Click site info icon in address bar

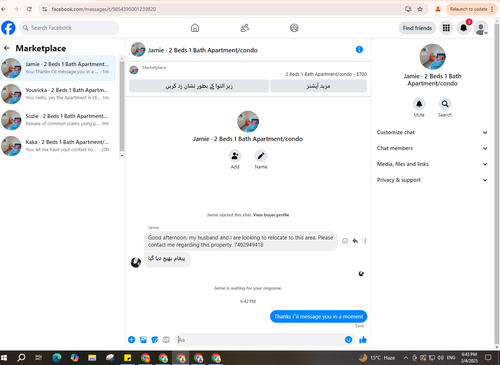[44, 9]
